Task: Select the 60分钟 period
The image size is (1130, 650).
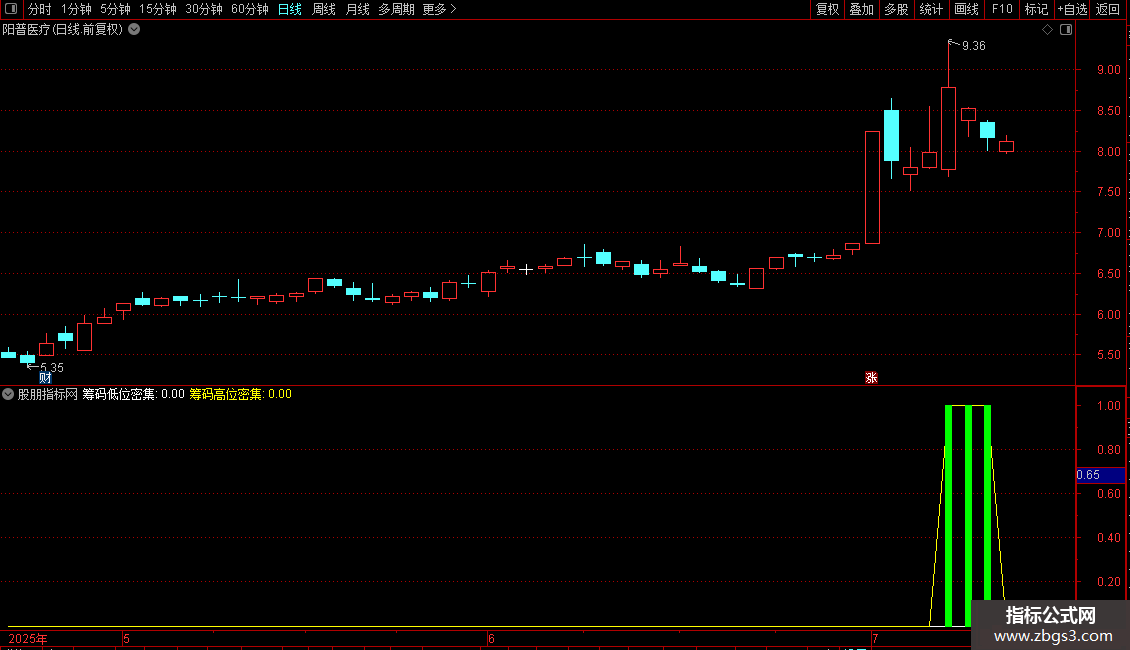Action: pos(250,9)
